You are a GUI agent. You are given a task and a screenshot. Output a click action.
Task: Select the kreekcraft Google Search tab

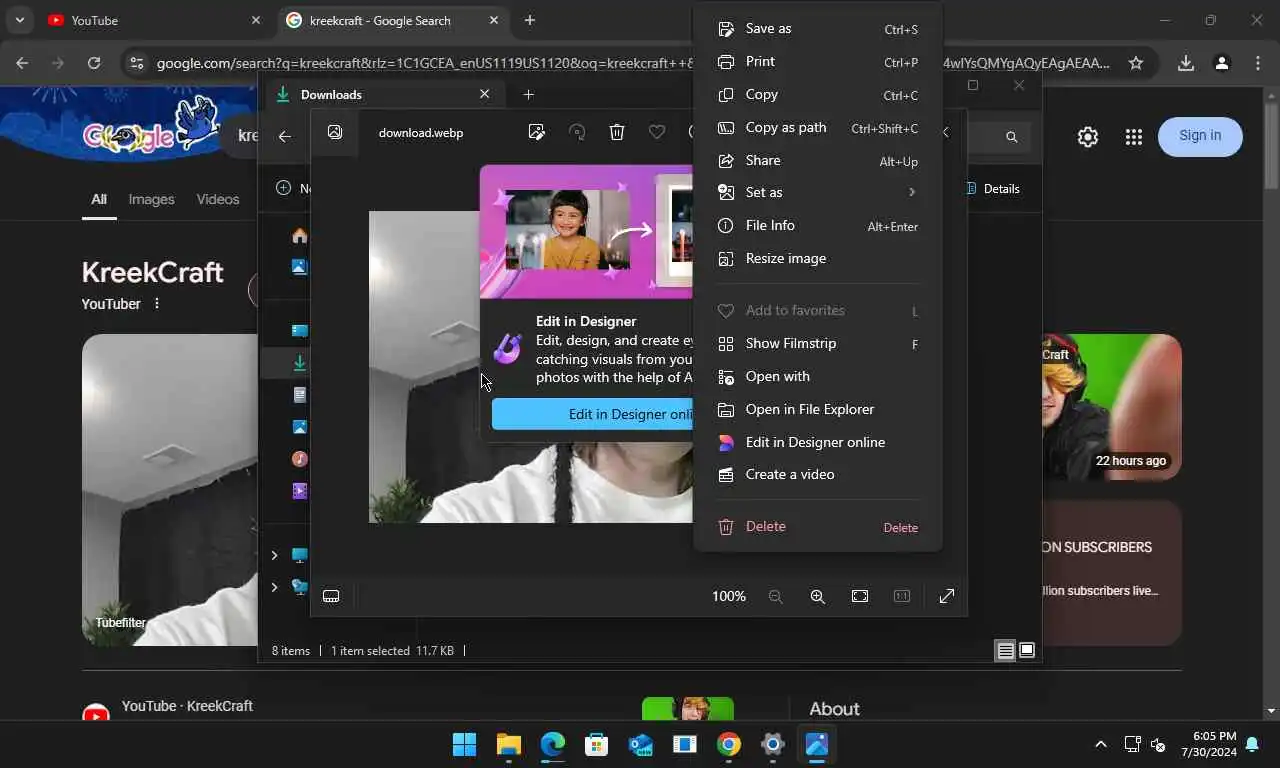point(393,20)
